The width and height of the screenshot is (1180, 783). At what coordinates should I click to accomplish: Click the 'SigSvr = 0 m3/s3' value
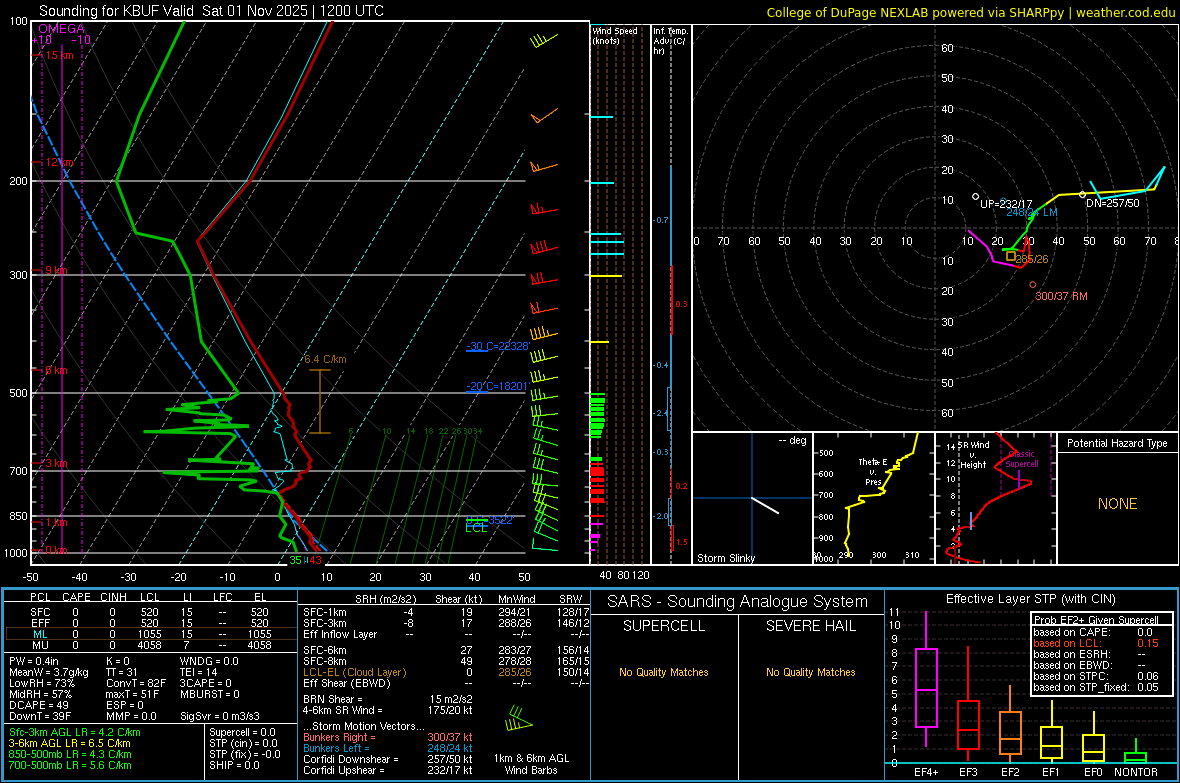(220, 717)
